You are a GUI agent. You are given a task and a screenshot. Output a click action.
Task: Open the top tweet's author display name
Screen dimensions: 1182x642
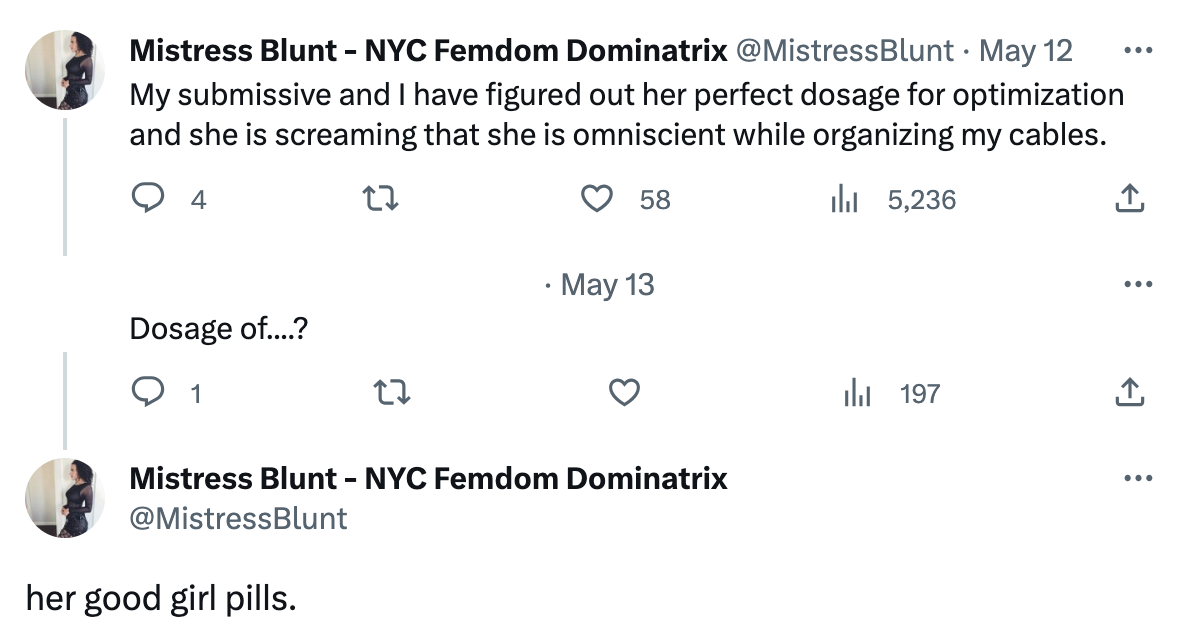point(428,50)
